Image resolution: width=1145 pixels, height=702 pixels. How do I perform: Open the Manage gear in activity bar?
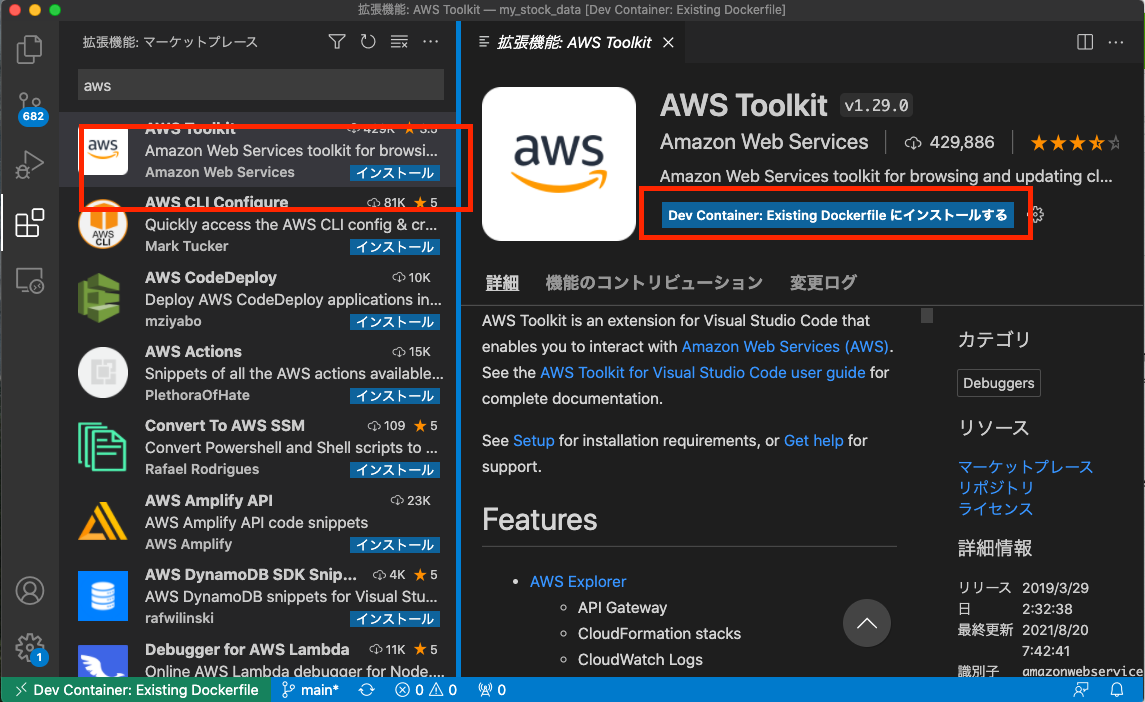click(x=30, y=647)
